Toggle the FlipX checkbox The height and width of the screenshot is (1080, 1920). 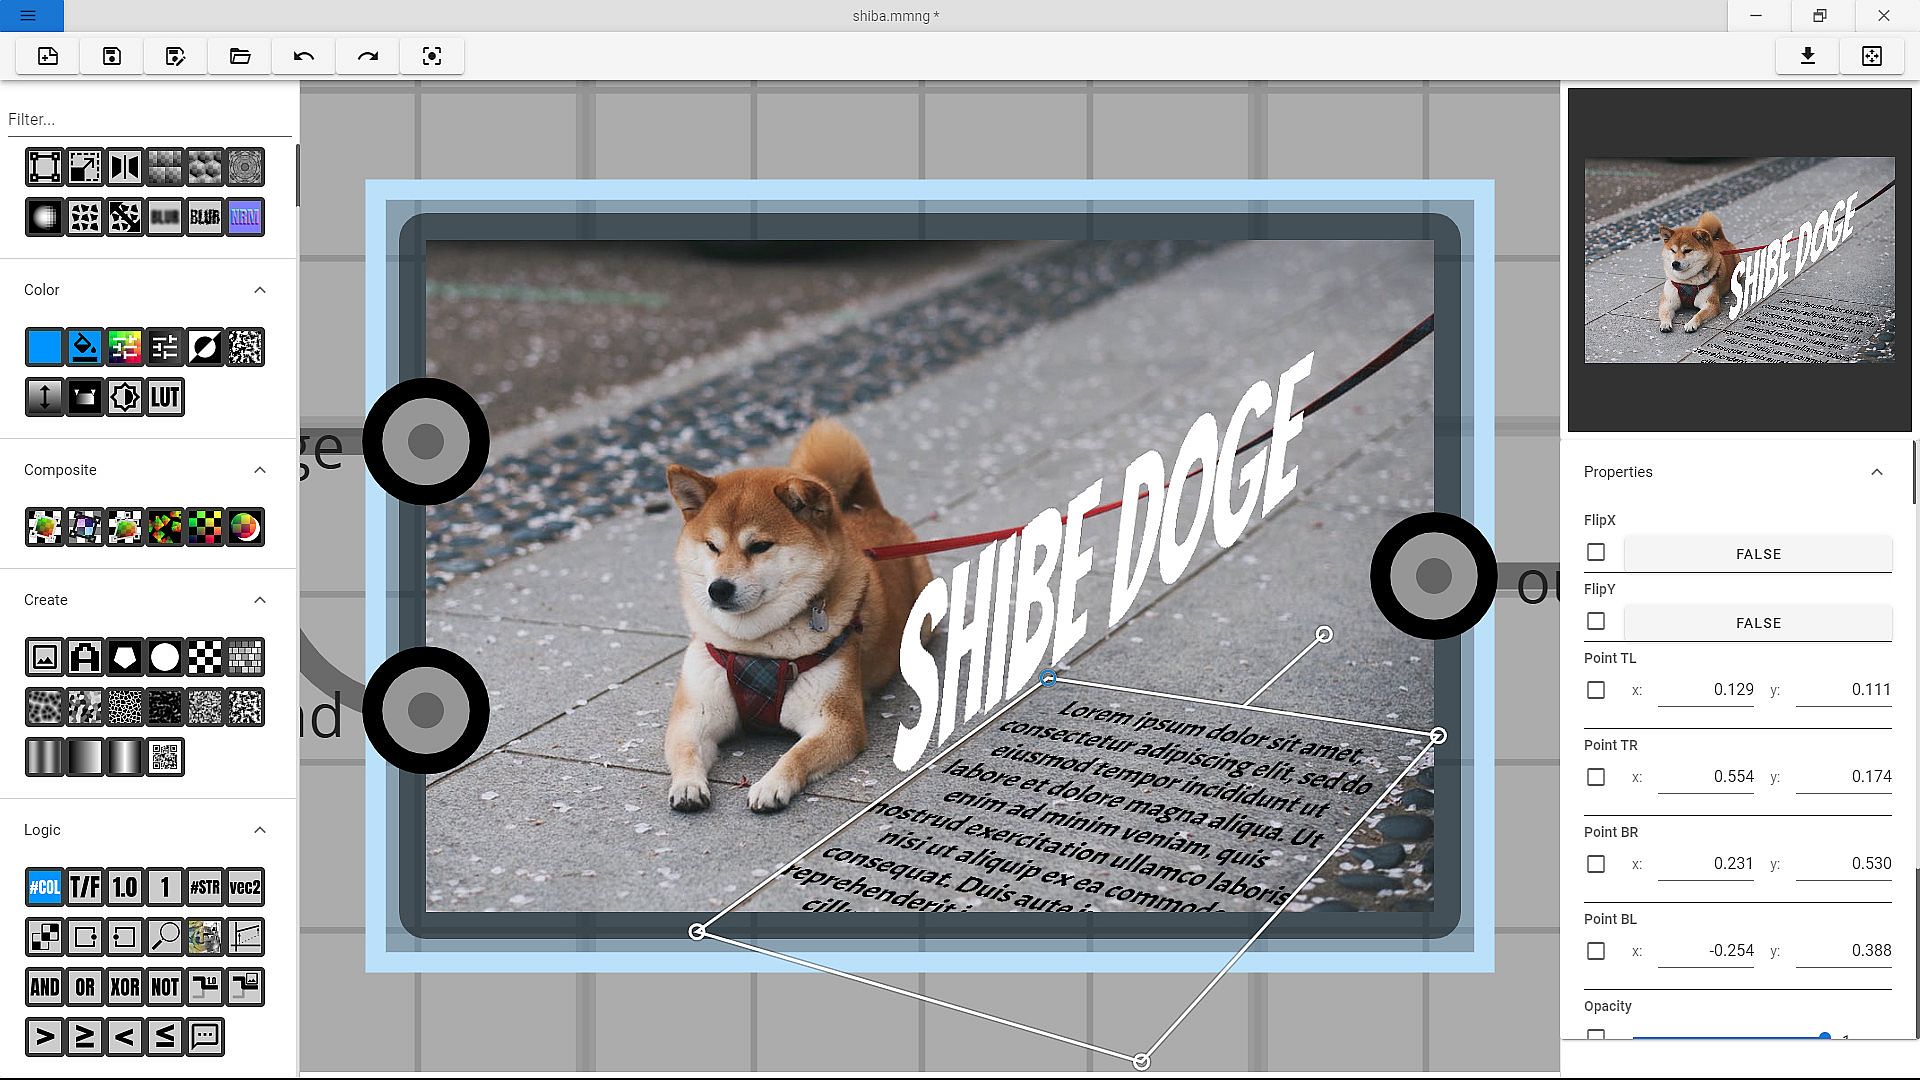pyautogui.click(x=1596, y=552)
